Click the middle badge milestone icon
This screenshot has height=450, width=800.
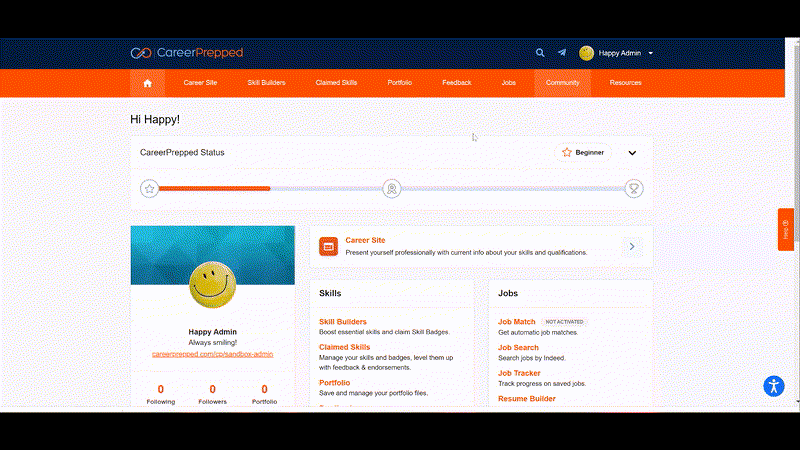(x=392, y=189)
